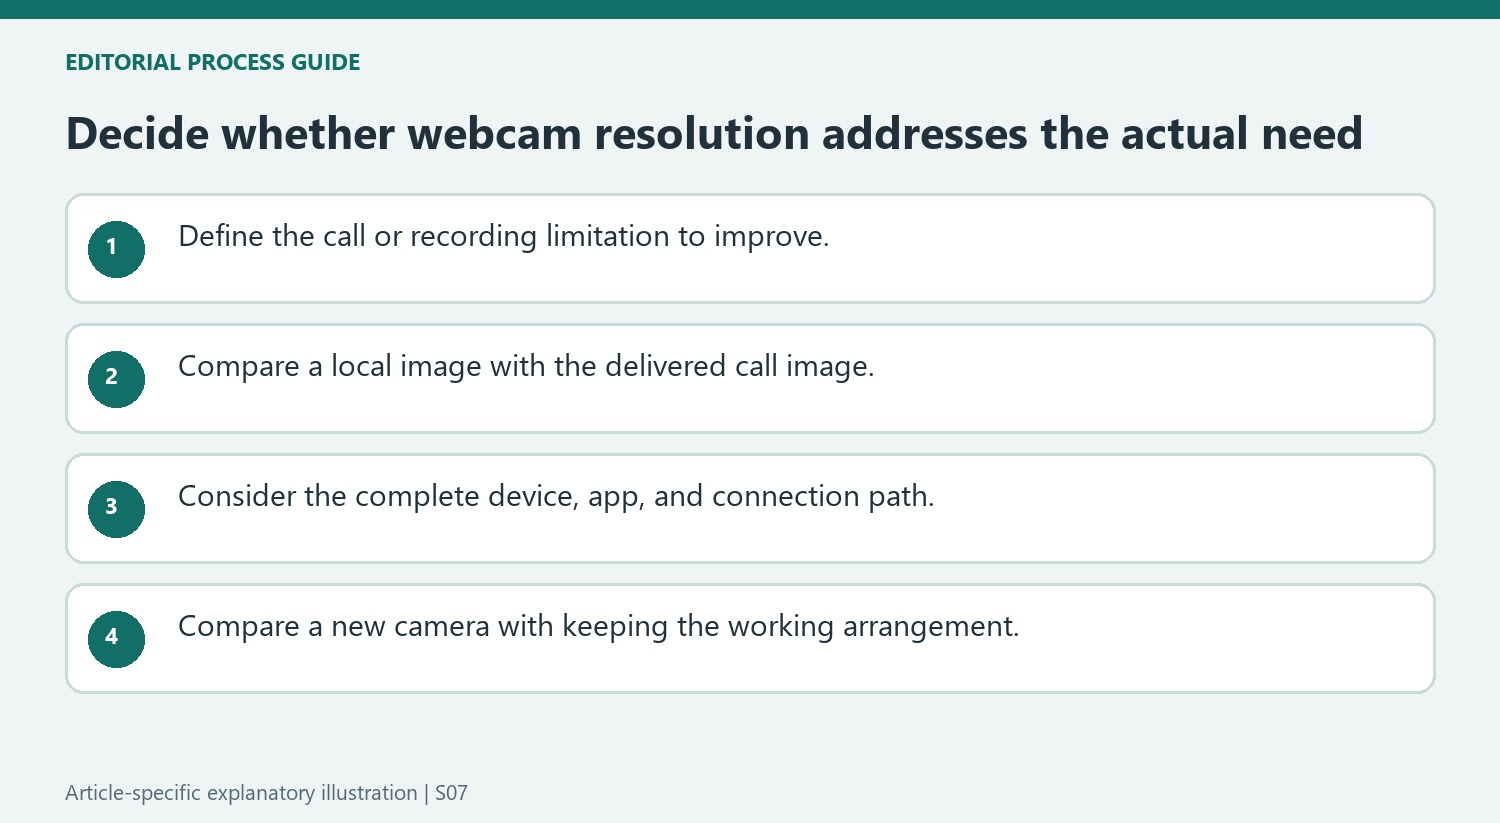Click the number 3 step badge
Image resolution: width=1500 pixels, height=823 pixels.
click(116, 509)
